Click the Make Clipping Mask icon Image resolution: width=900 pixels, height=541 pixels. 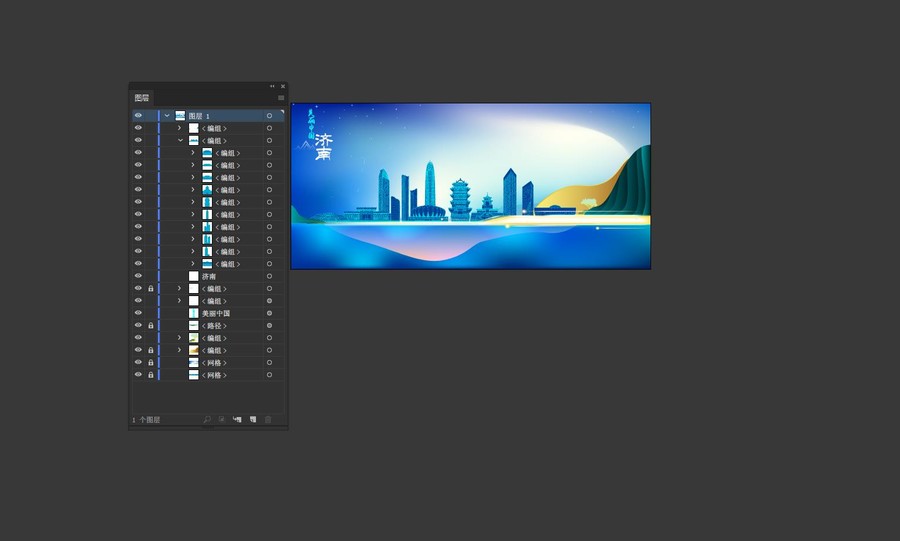pyautogui.click(x=222, y=419)
